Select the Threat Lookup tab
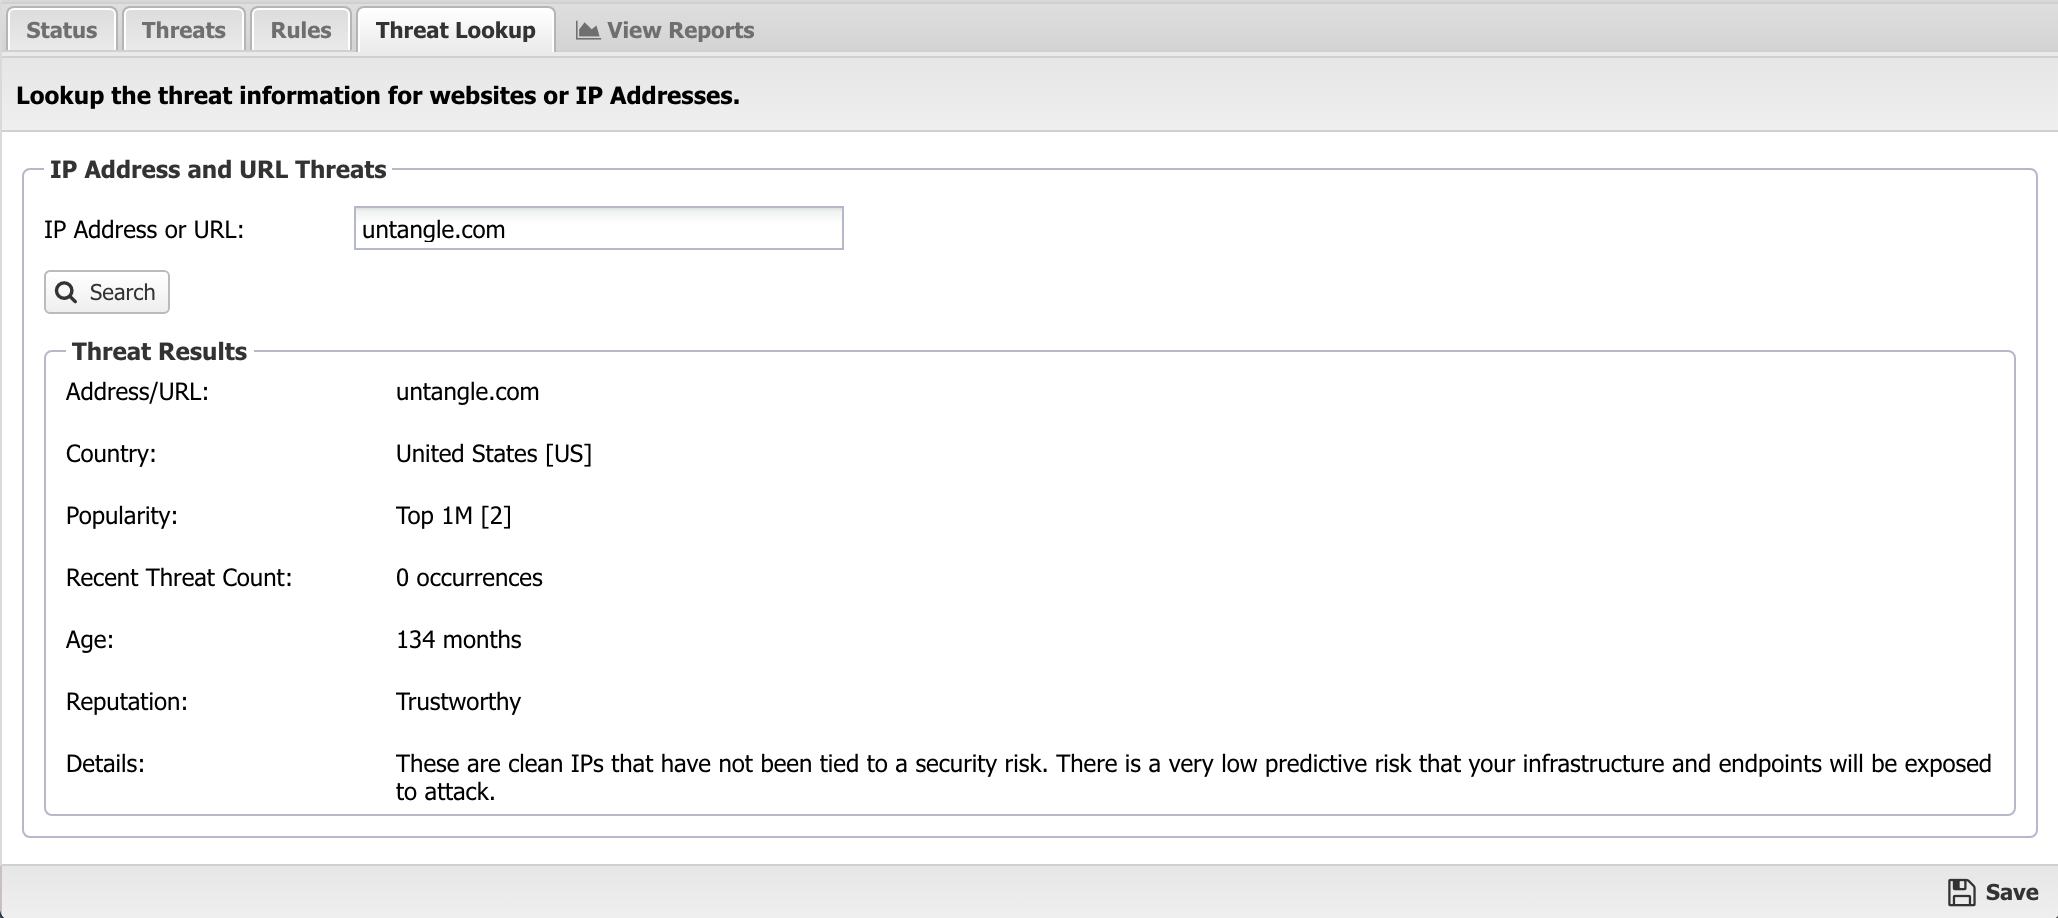 (x=456, y=30)
